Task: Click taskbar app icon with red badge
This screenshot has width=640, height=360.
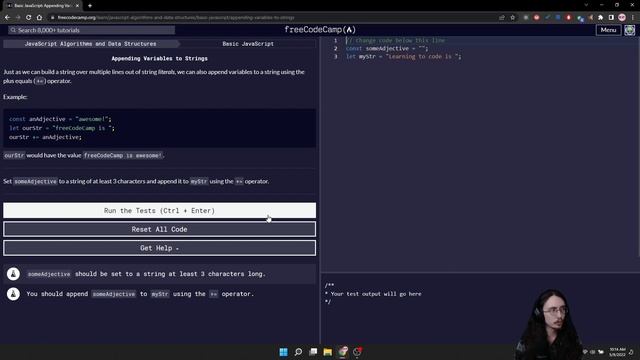Action: point(358,352)
